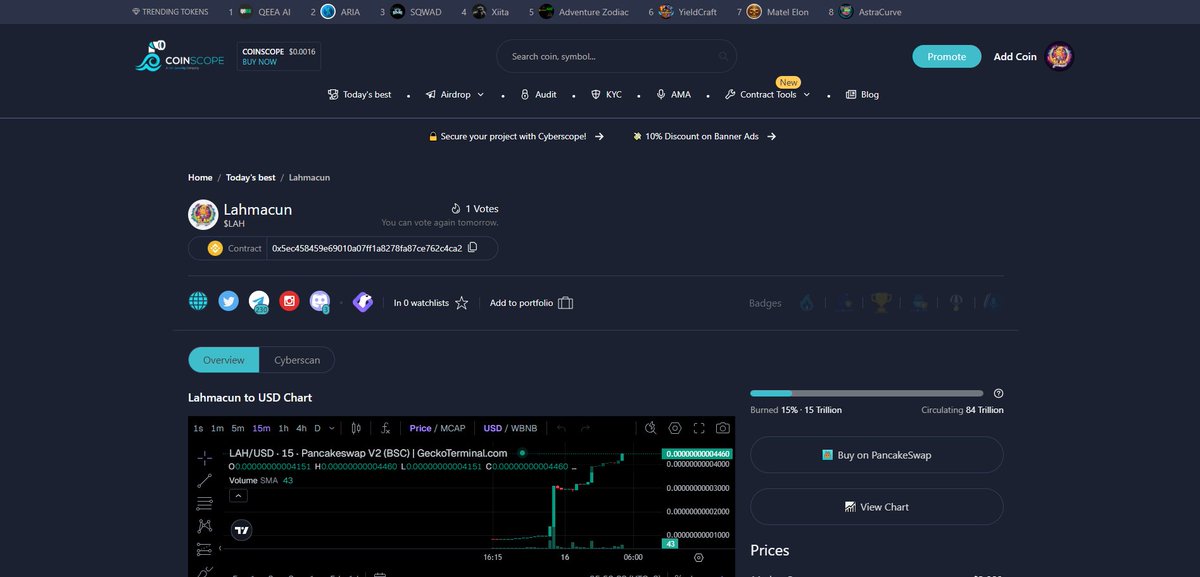Click the Search coin, symbol input field
The height and width of the screenshot is (577, 1200).
pos(615,56)
